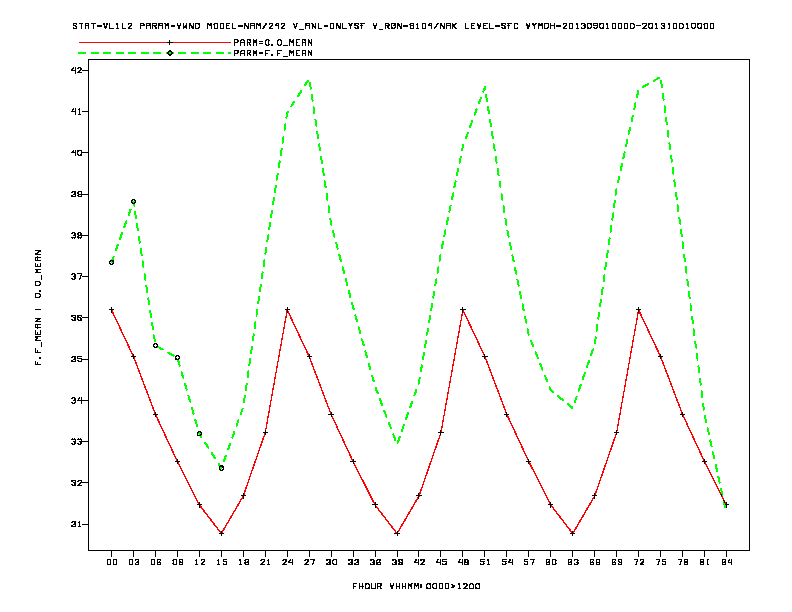Image resolution: width=792 pixels, height=612 pixels.
Task: Click the PARM=F.F_MEAN legend label
Action: (x=273, y=53)
